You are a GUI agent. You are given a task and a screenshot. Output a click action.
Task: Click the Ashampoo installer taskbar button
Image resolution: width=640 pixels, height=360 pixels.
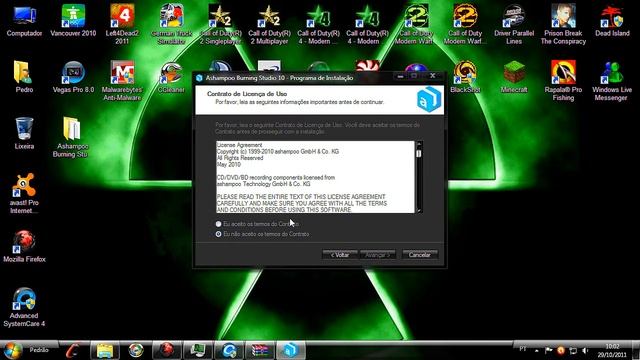pos(291,350)
